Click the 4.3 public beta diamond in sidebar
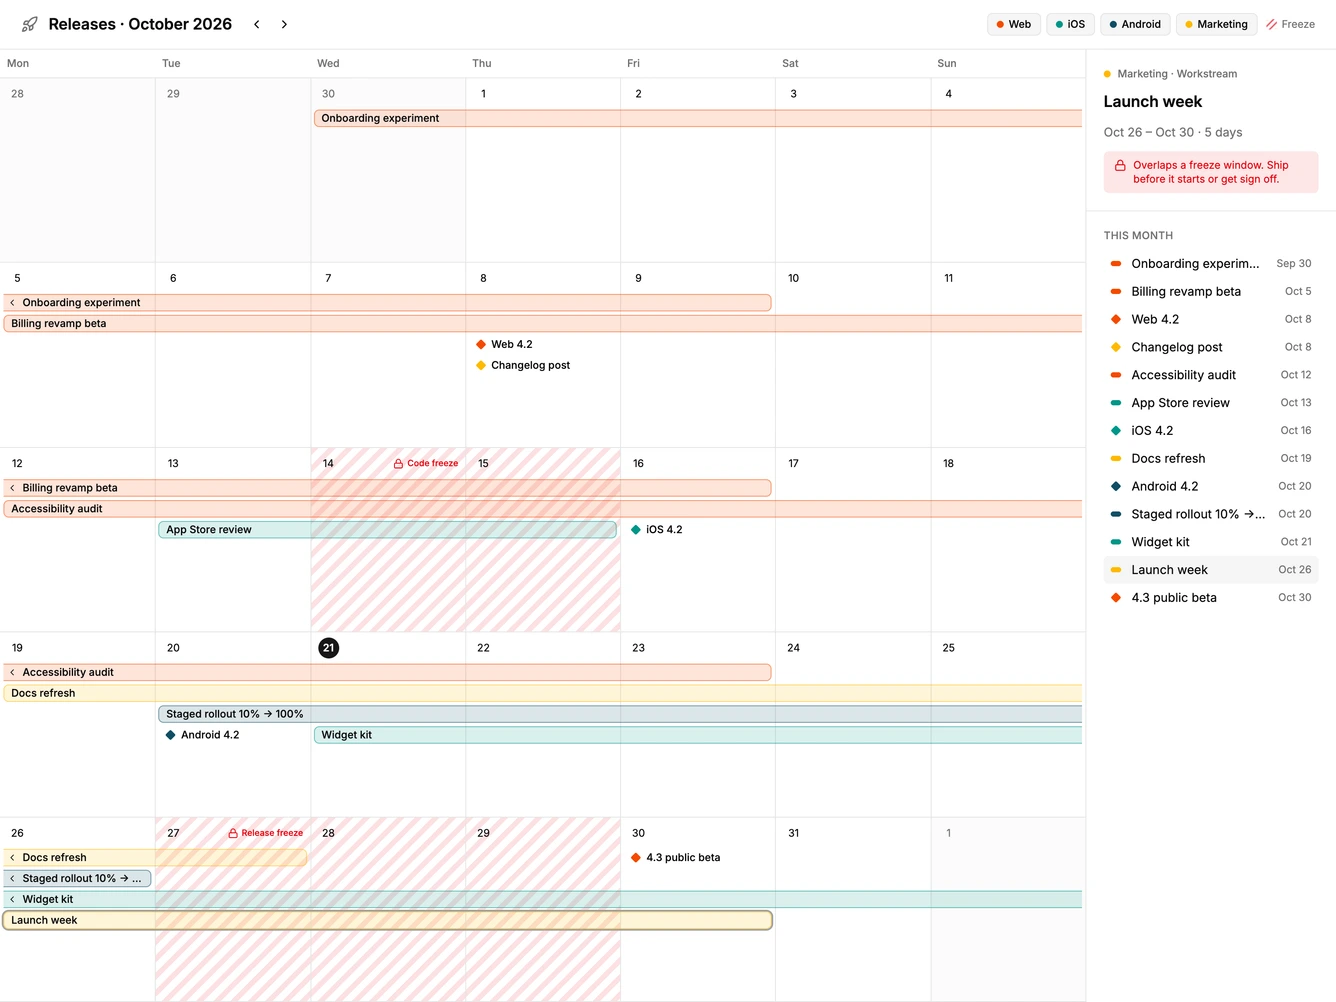 [1116, 598]
